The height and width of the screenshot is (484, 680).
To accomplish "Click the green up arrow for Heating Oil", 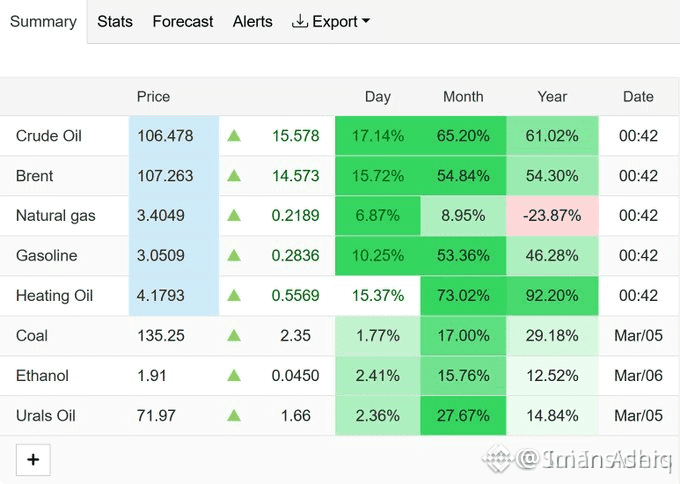I will point(234,295).
